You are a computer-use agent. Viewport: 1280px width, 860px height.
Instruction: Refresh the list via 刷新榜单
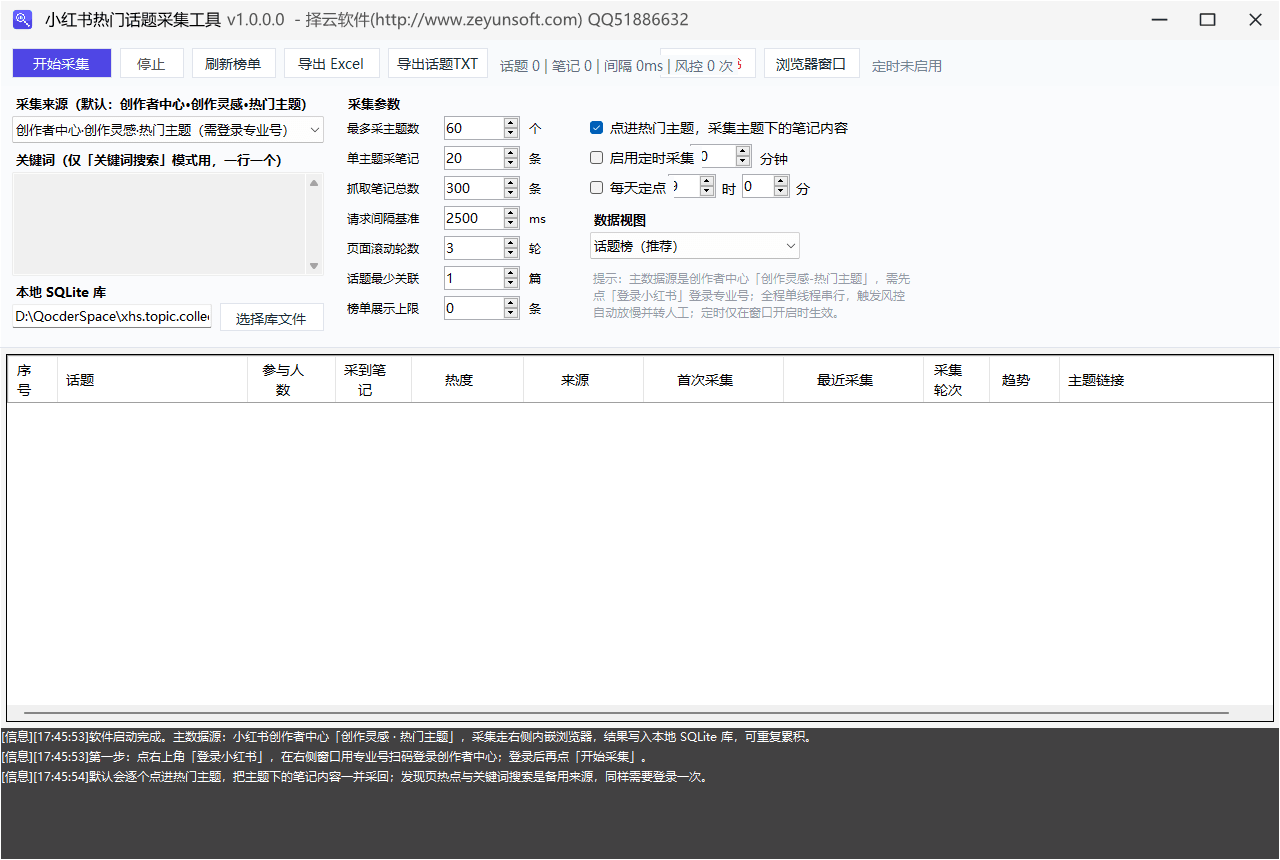(x=233, y=64)
